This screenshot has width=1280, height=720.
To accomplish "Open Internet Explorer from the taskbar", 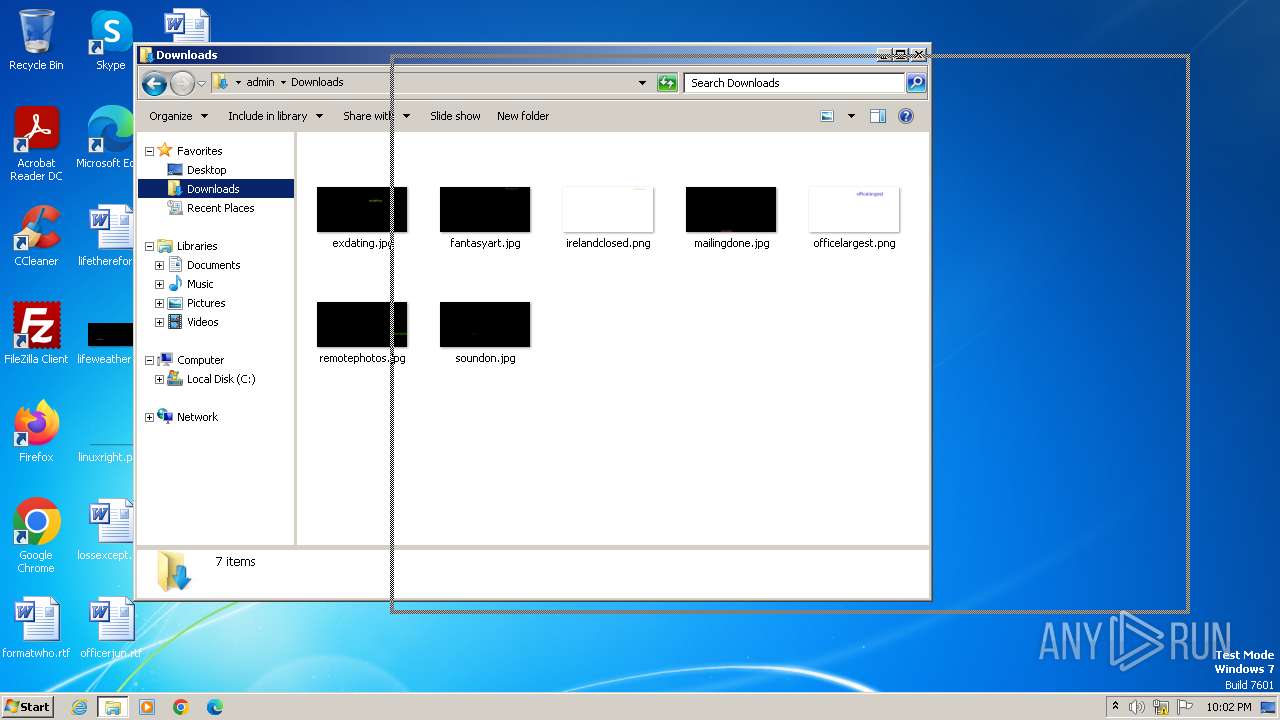I will (79, 707).
